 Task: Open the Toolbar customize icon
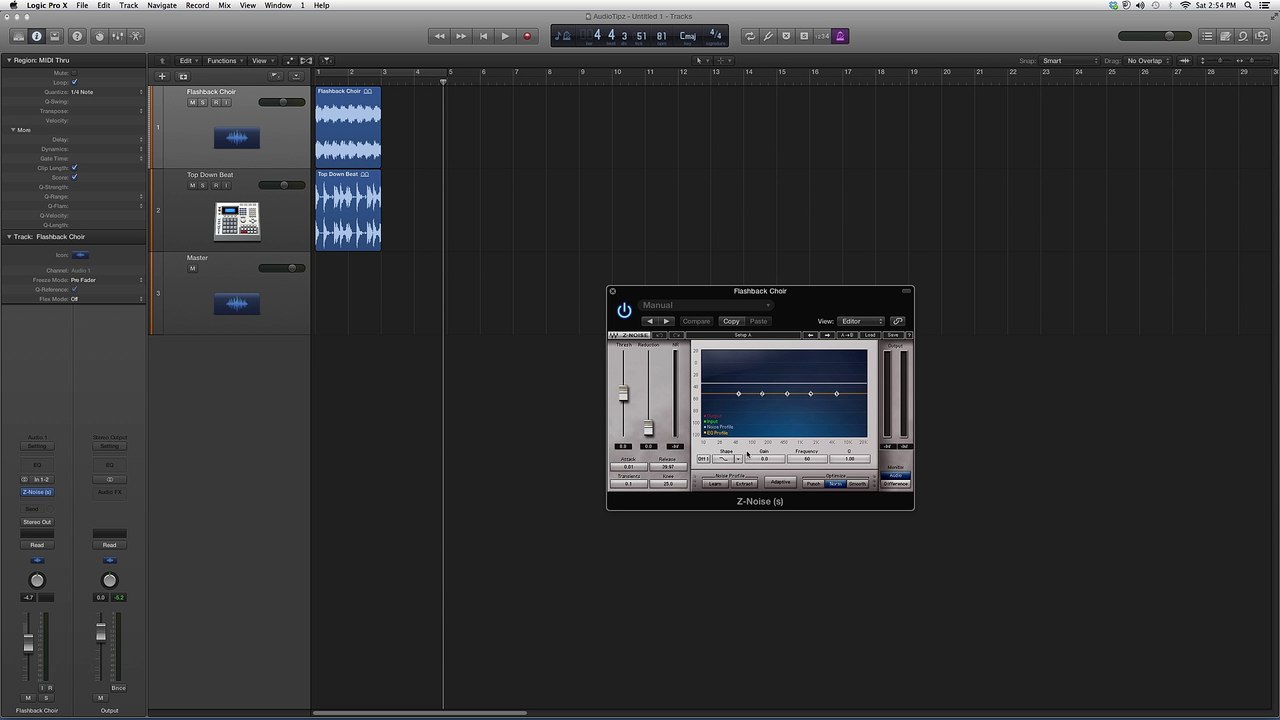click(x=55, y=36)
